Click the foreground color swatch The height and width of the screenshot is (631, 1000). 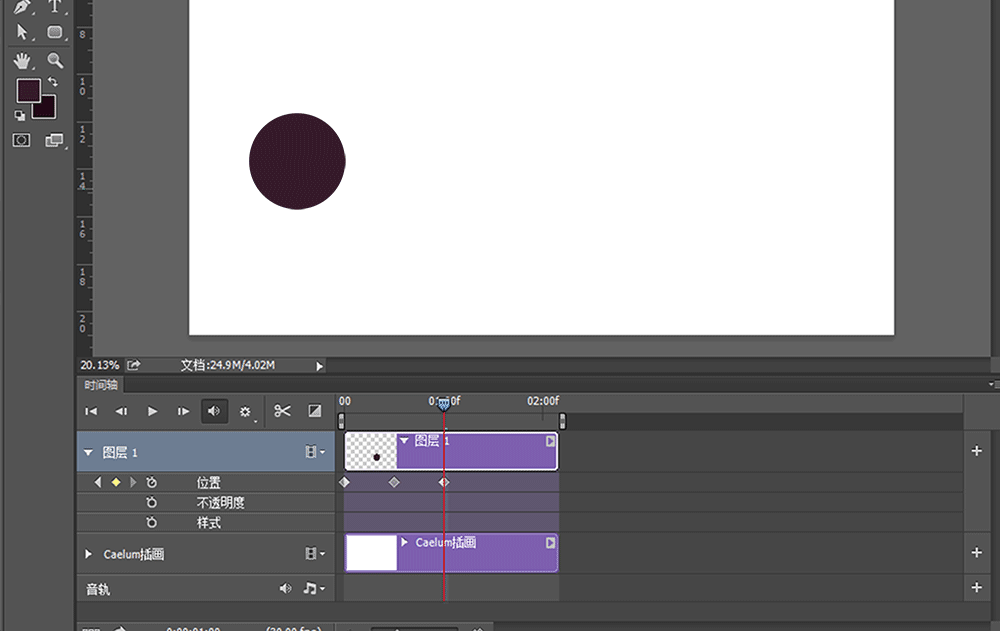(x=28, y=90)
